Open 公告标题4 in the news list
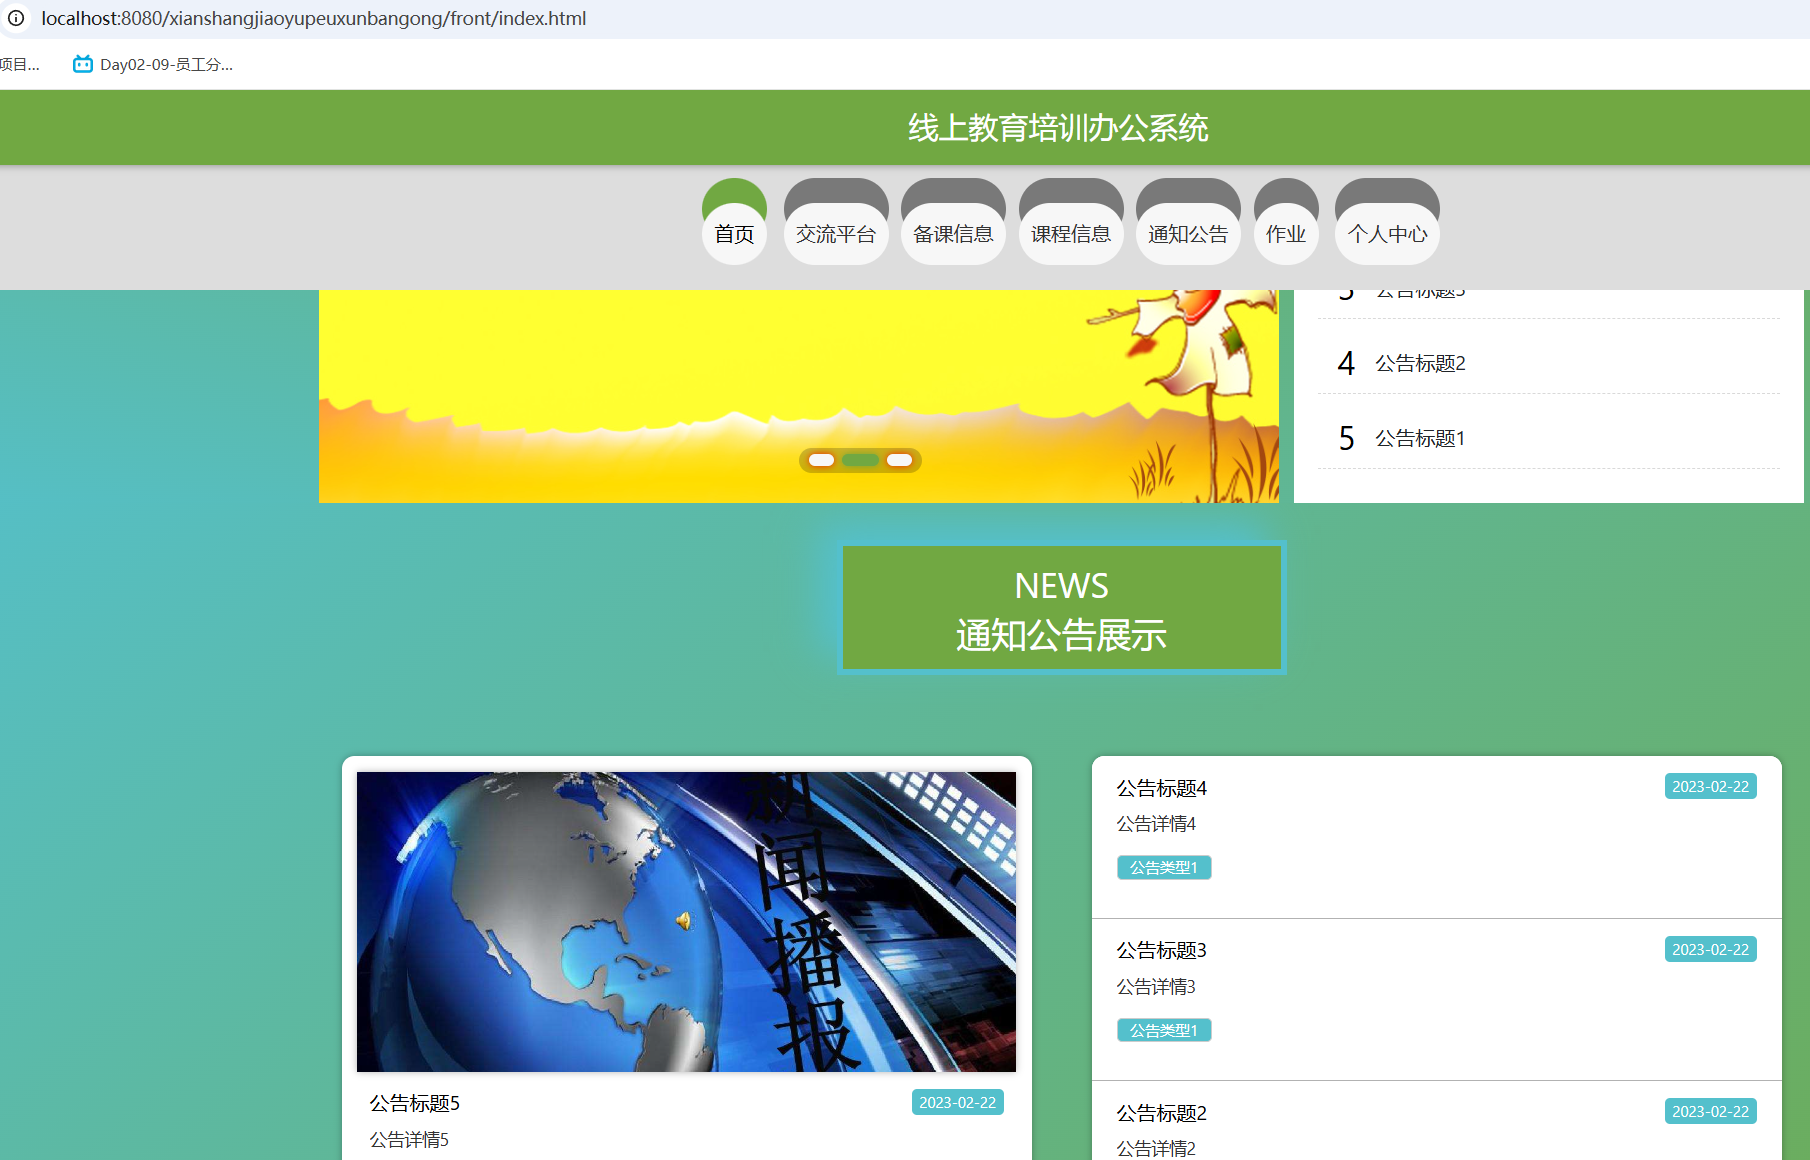Viewport: 1810px width, 1160px height. (1161, 788)
